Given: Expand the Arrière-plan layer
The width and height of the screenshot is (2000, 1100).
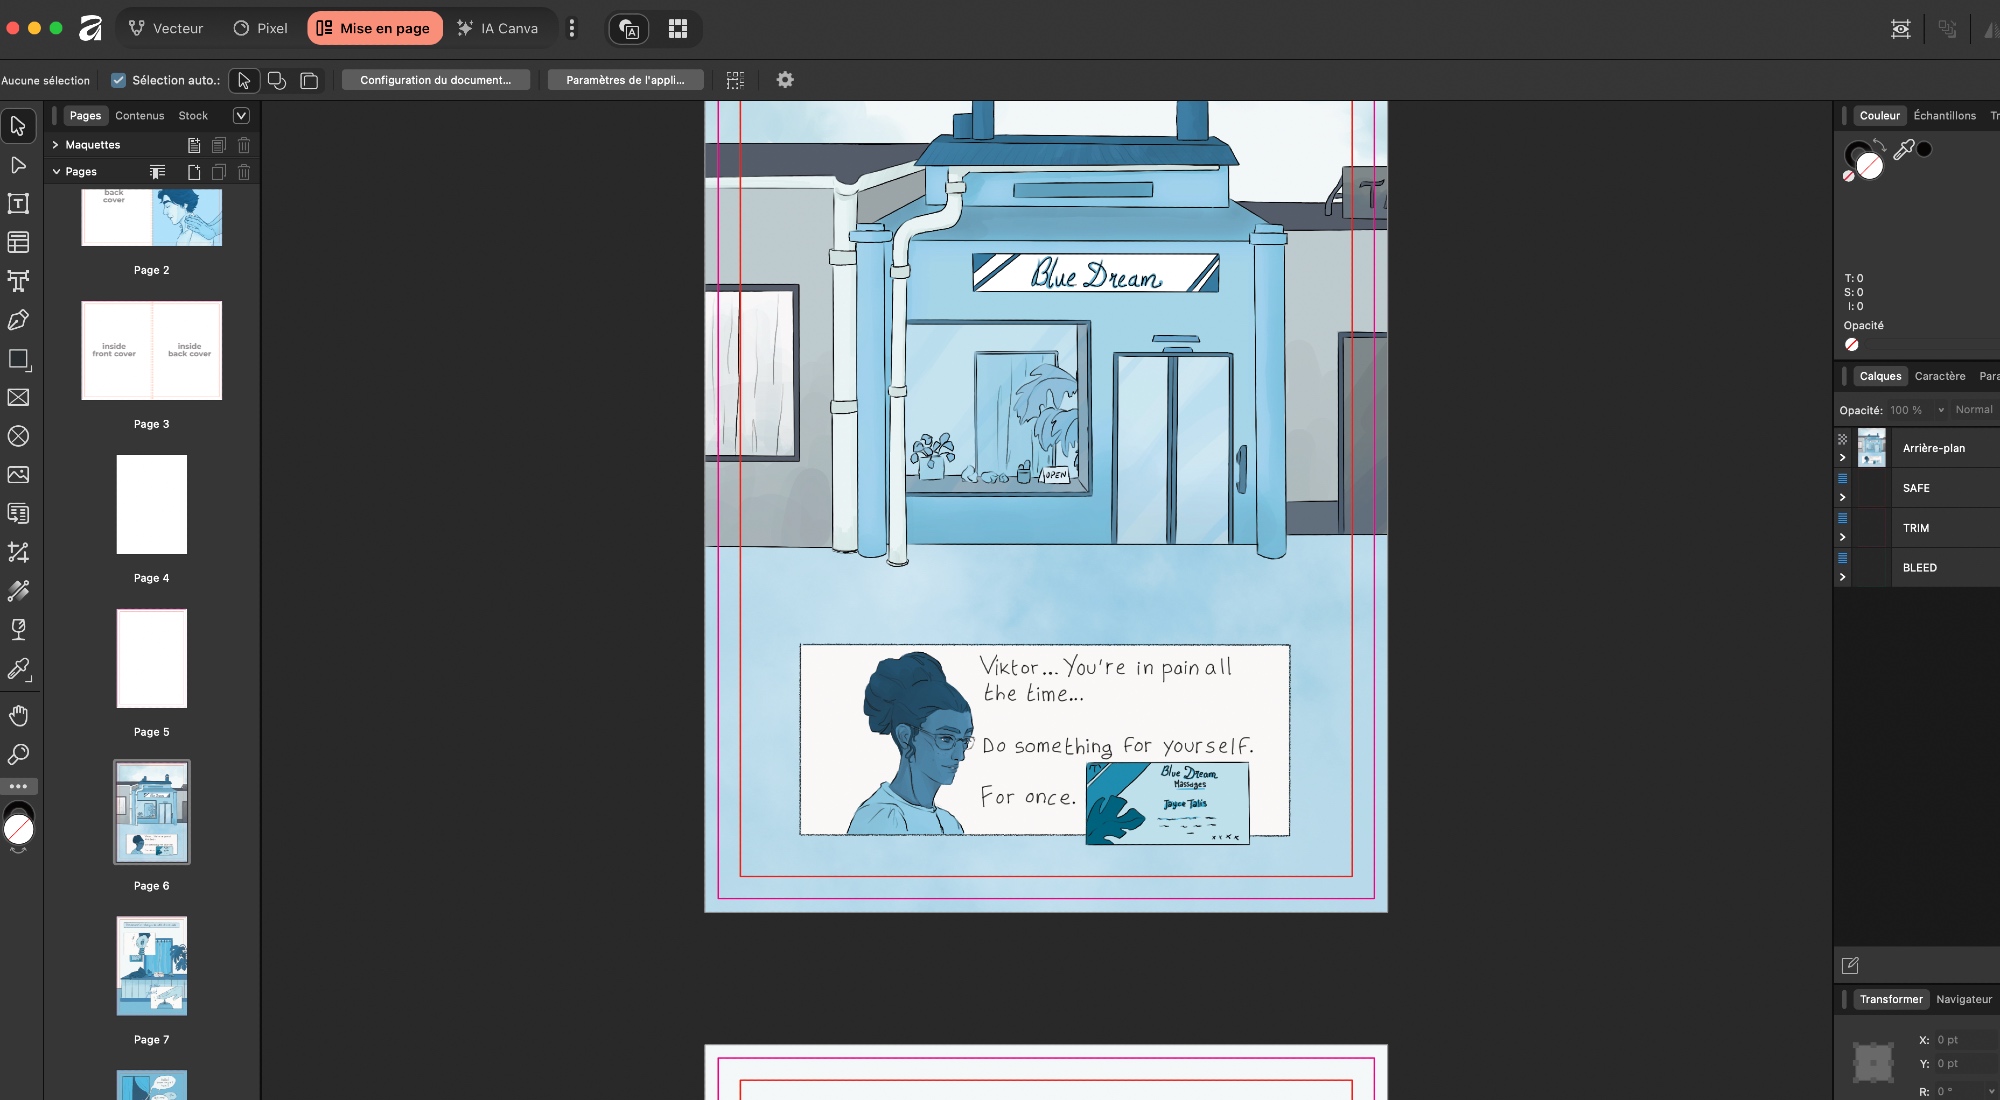Looking at the screenshot, I should [x=1842, y=458].
